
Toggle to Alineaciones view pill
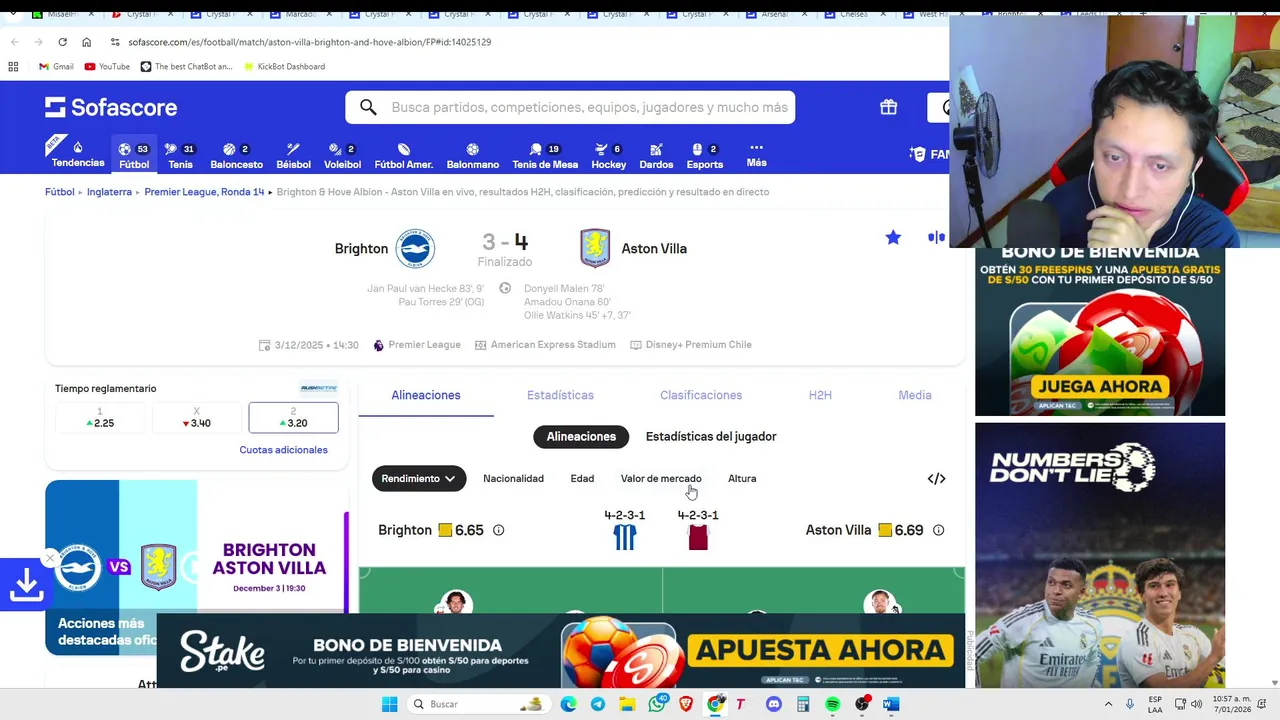pyautogui.click(x=581, y=436)
